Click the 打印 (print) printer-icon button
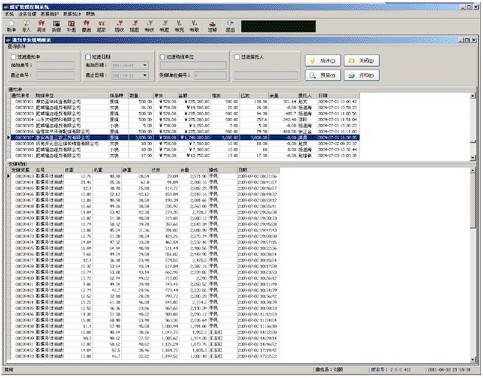 [361, 75]
